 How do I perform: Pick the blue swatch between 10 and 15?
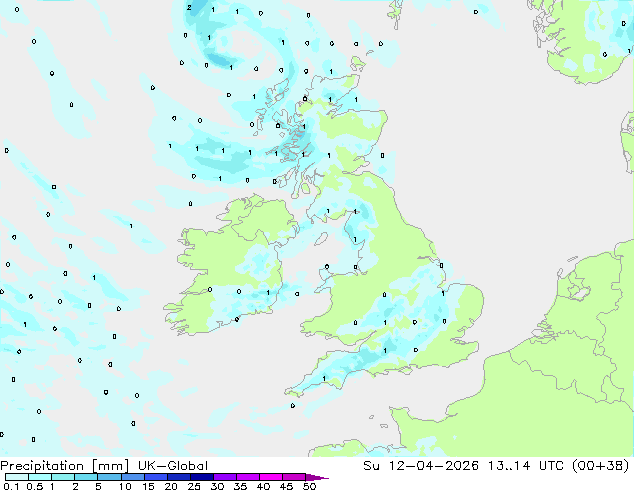coord(133,477)
